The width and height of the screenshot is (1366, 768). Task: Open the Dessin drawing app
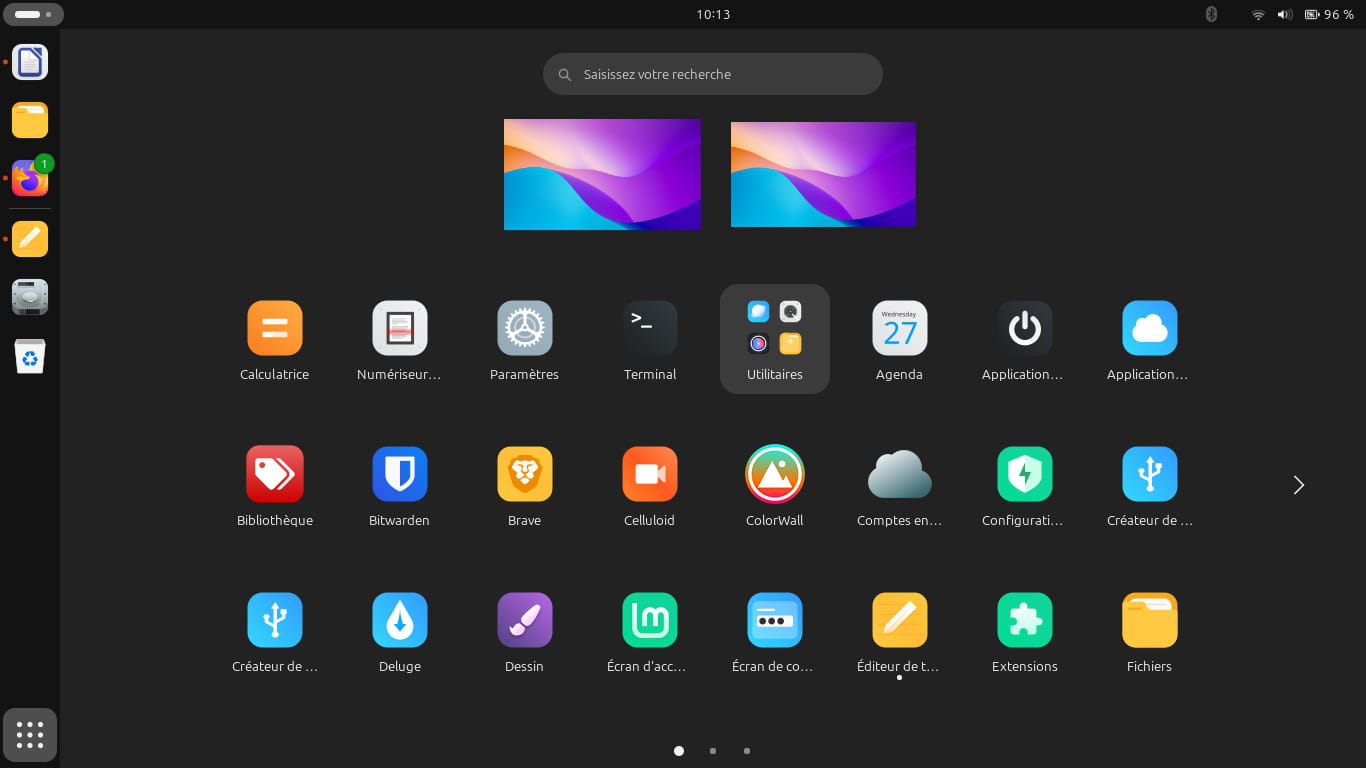tap(525, 632)
